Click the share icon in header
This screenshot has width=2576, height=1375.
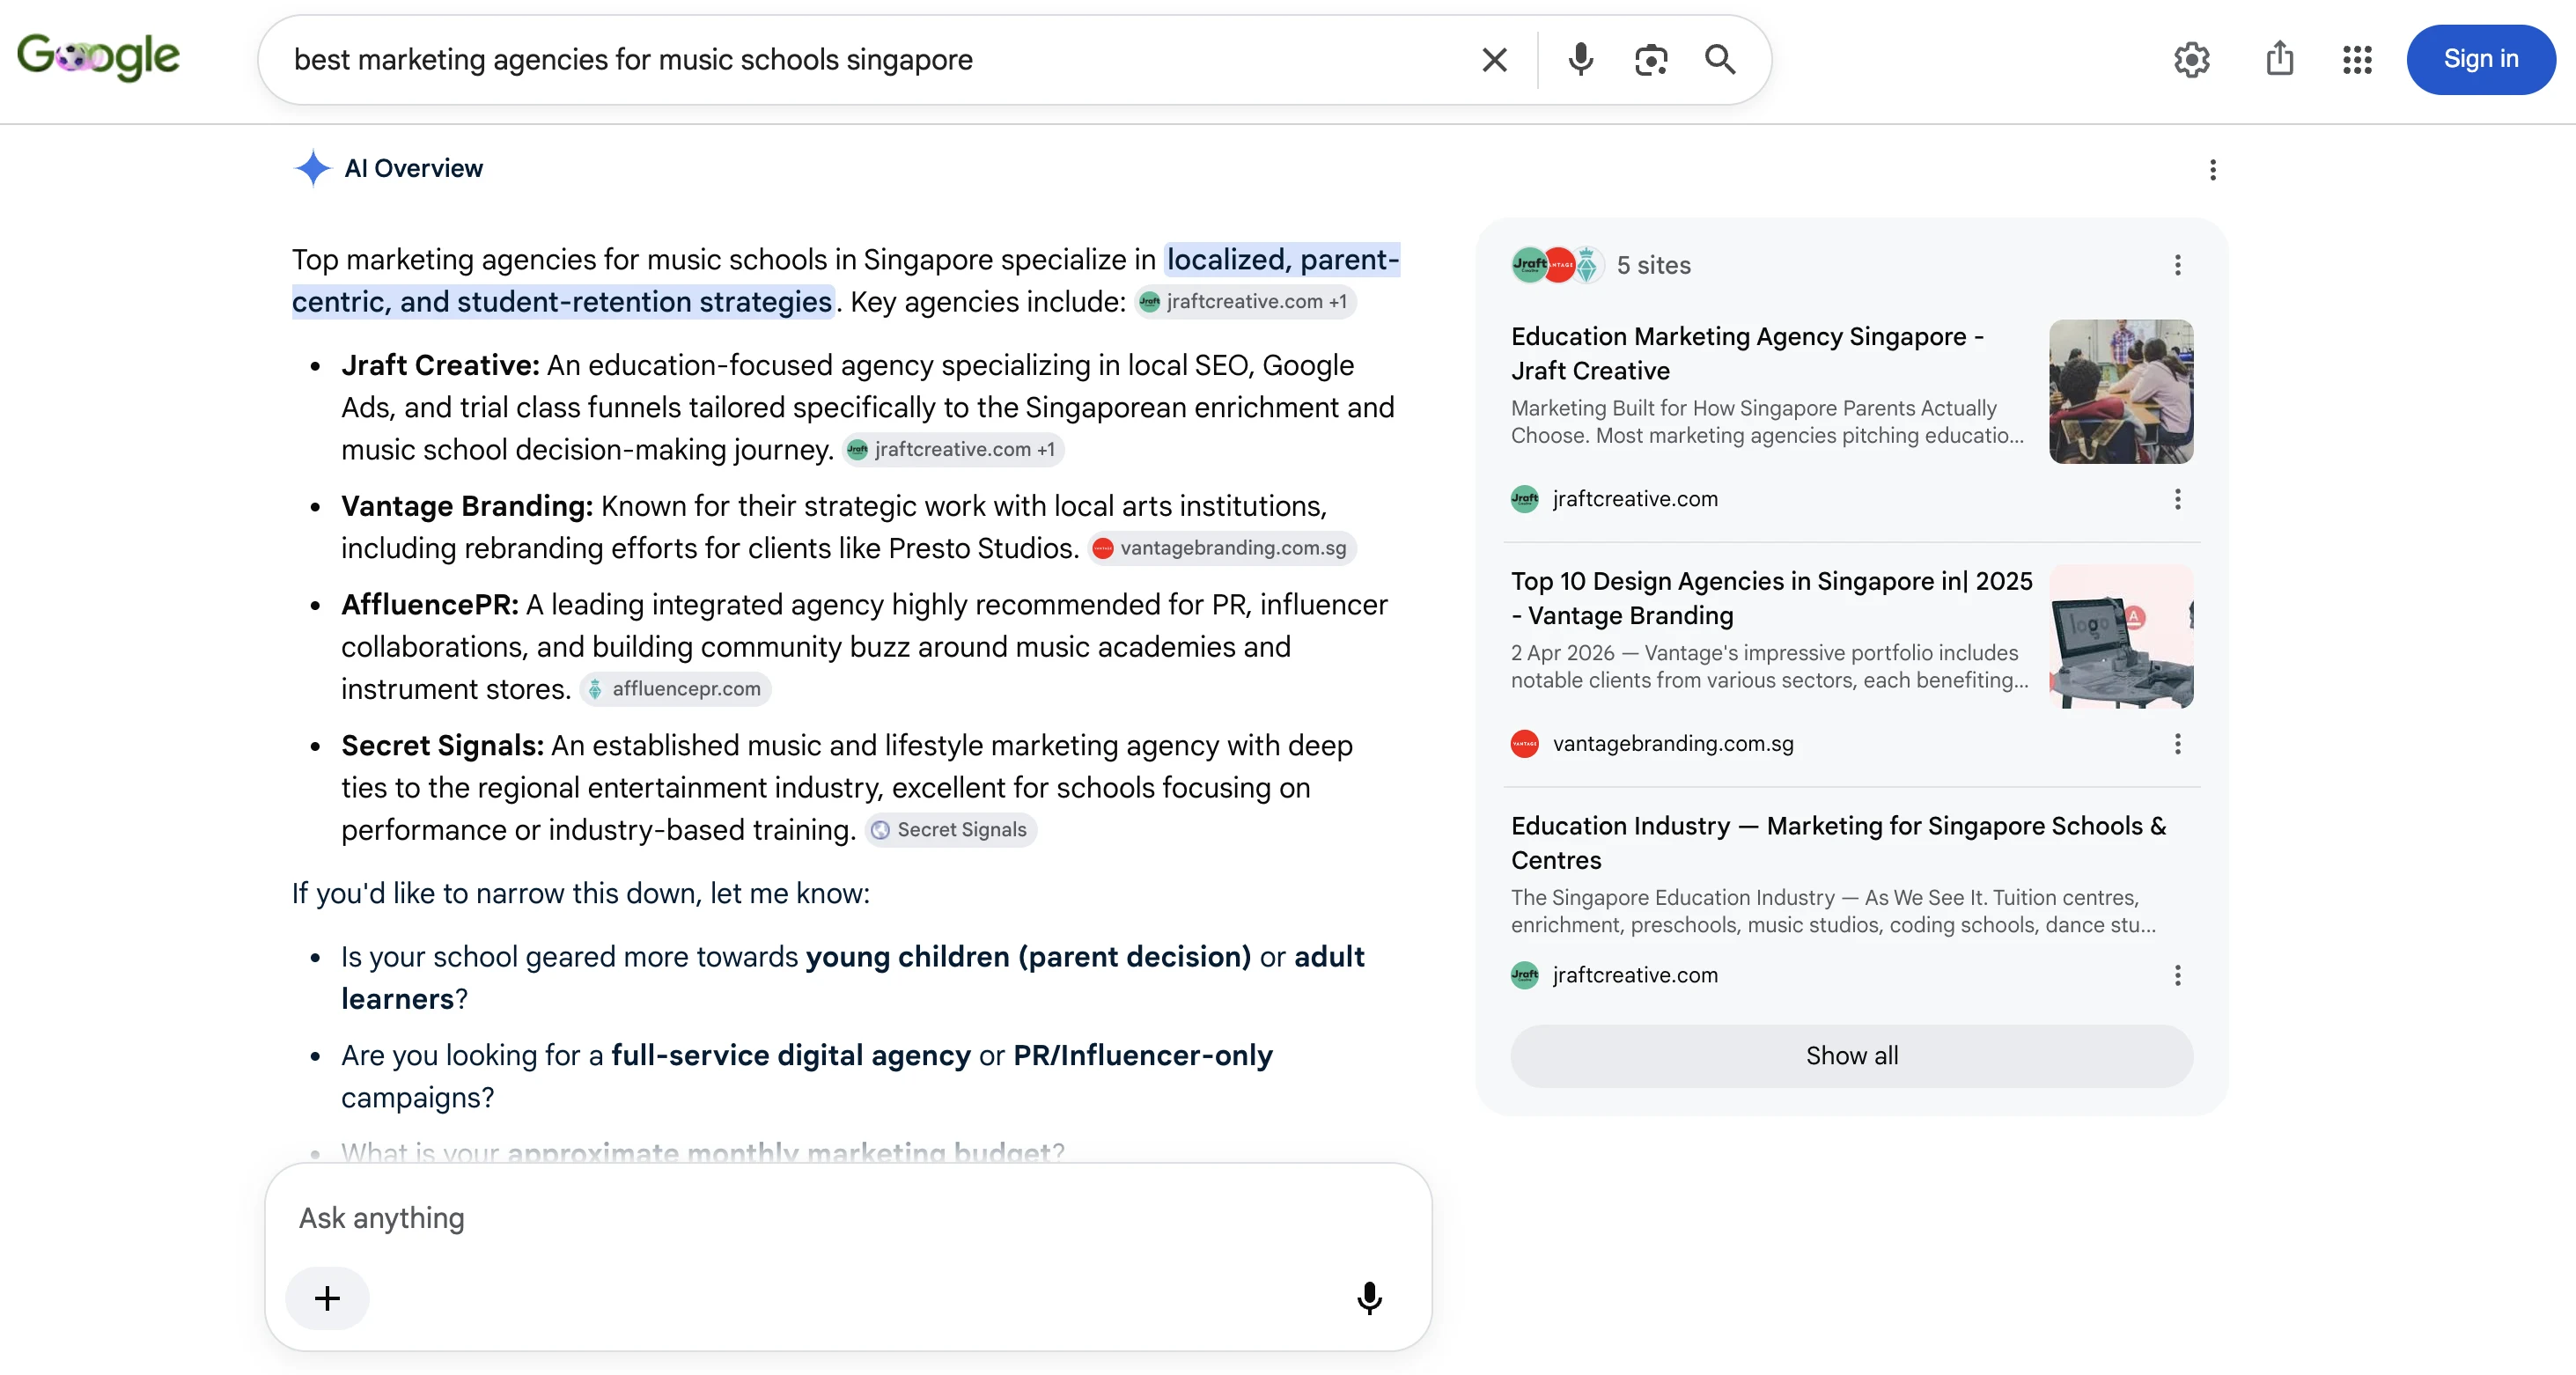2279,58
